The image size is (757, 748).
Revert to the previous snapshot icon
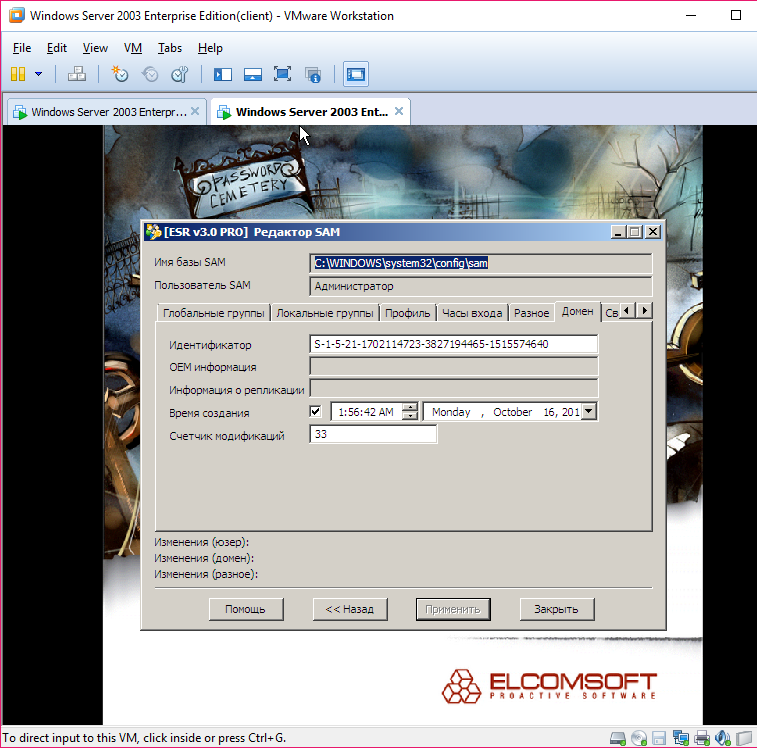150,74
